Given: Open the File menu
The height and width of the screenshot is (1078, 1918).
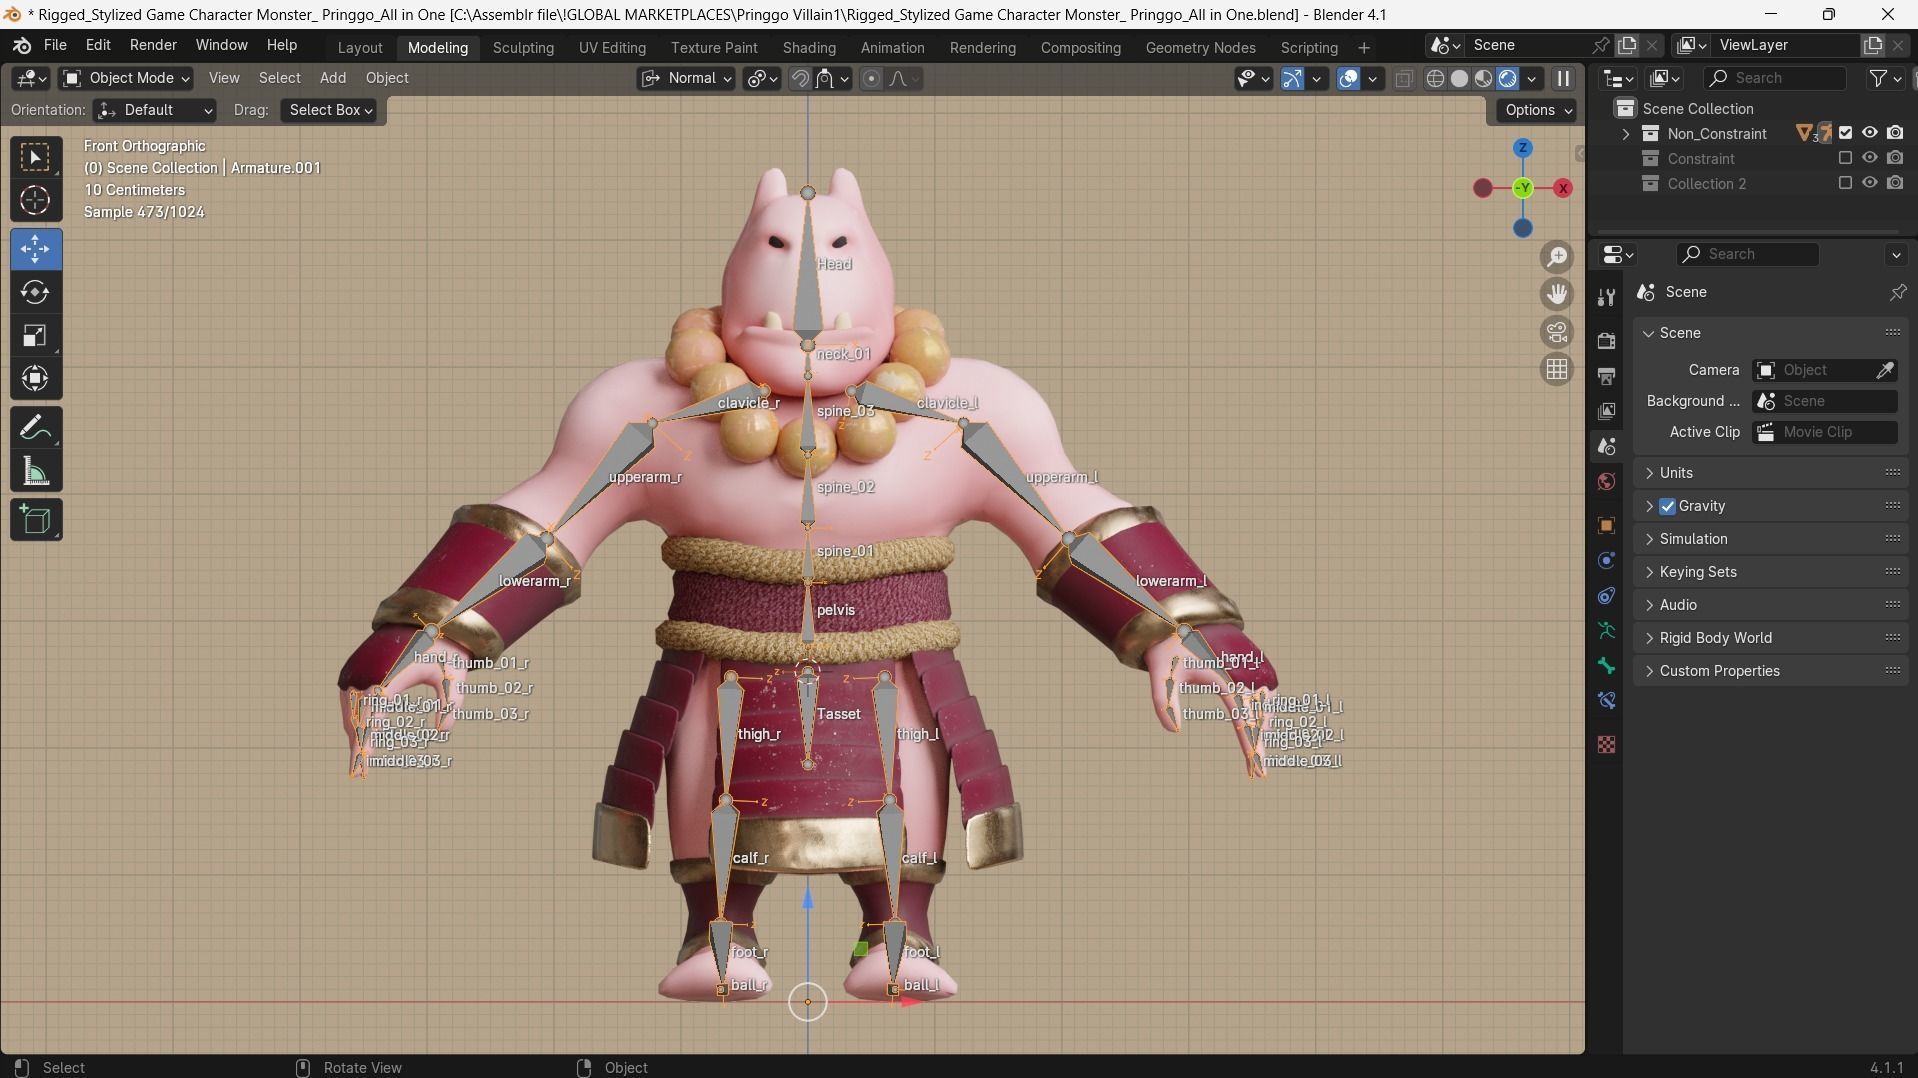Looking at the screenshot, I should pos(55,46).
